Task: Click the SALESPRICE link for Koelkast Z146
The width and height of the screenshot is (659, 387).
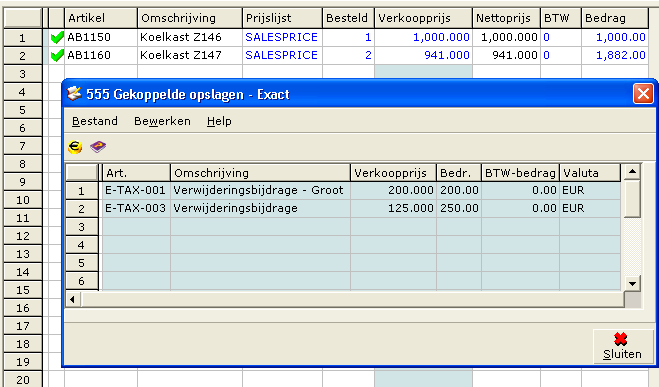Action: tap(281, 37)
